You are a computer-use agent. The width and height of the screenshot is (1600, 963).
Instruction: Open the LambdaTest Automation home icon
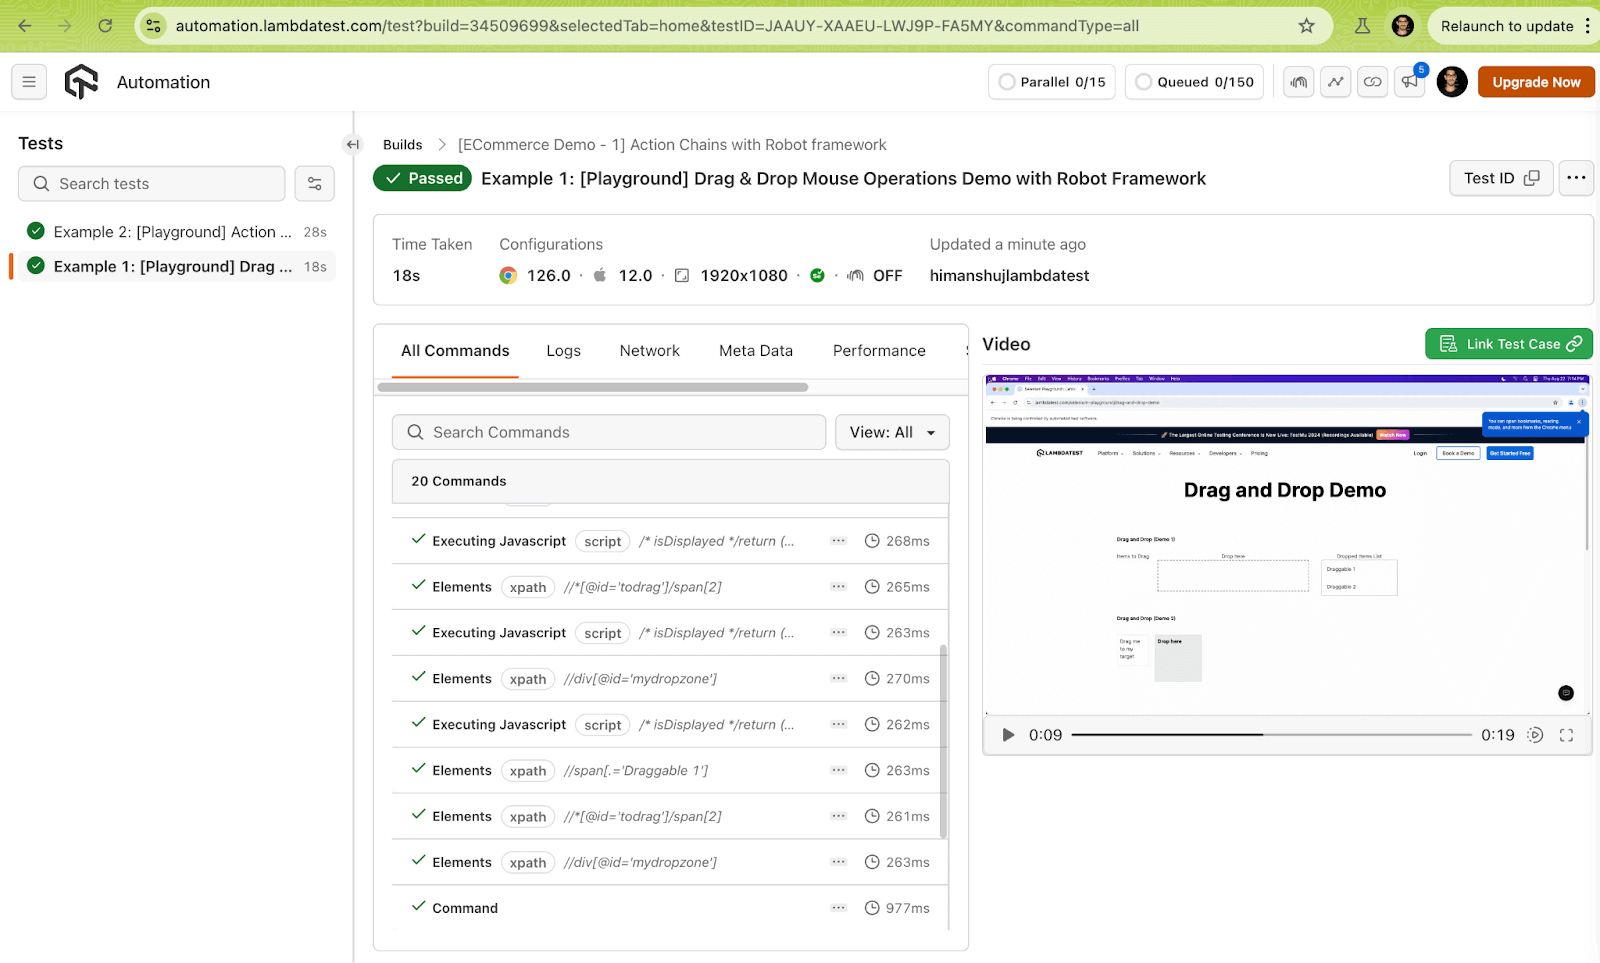click(x=81, y=82)
